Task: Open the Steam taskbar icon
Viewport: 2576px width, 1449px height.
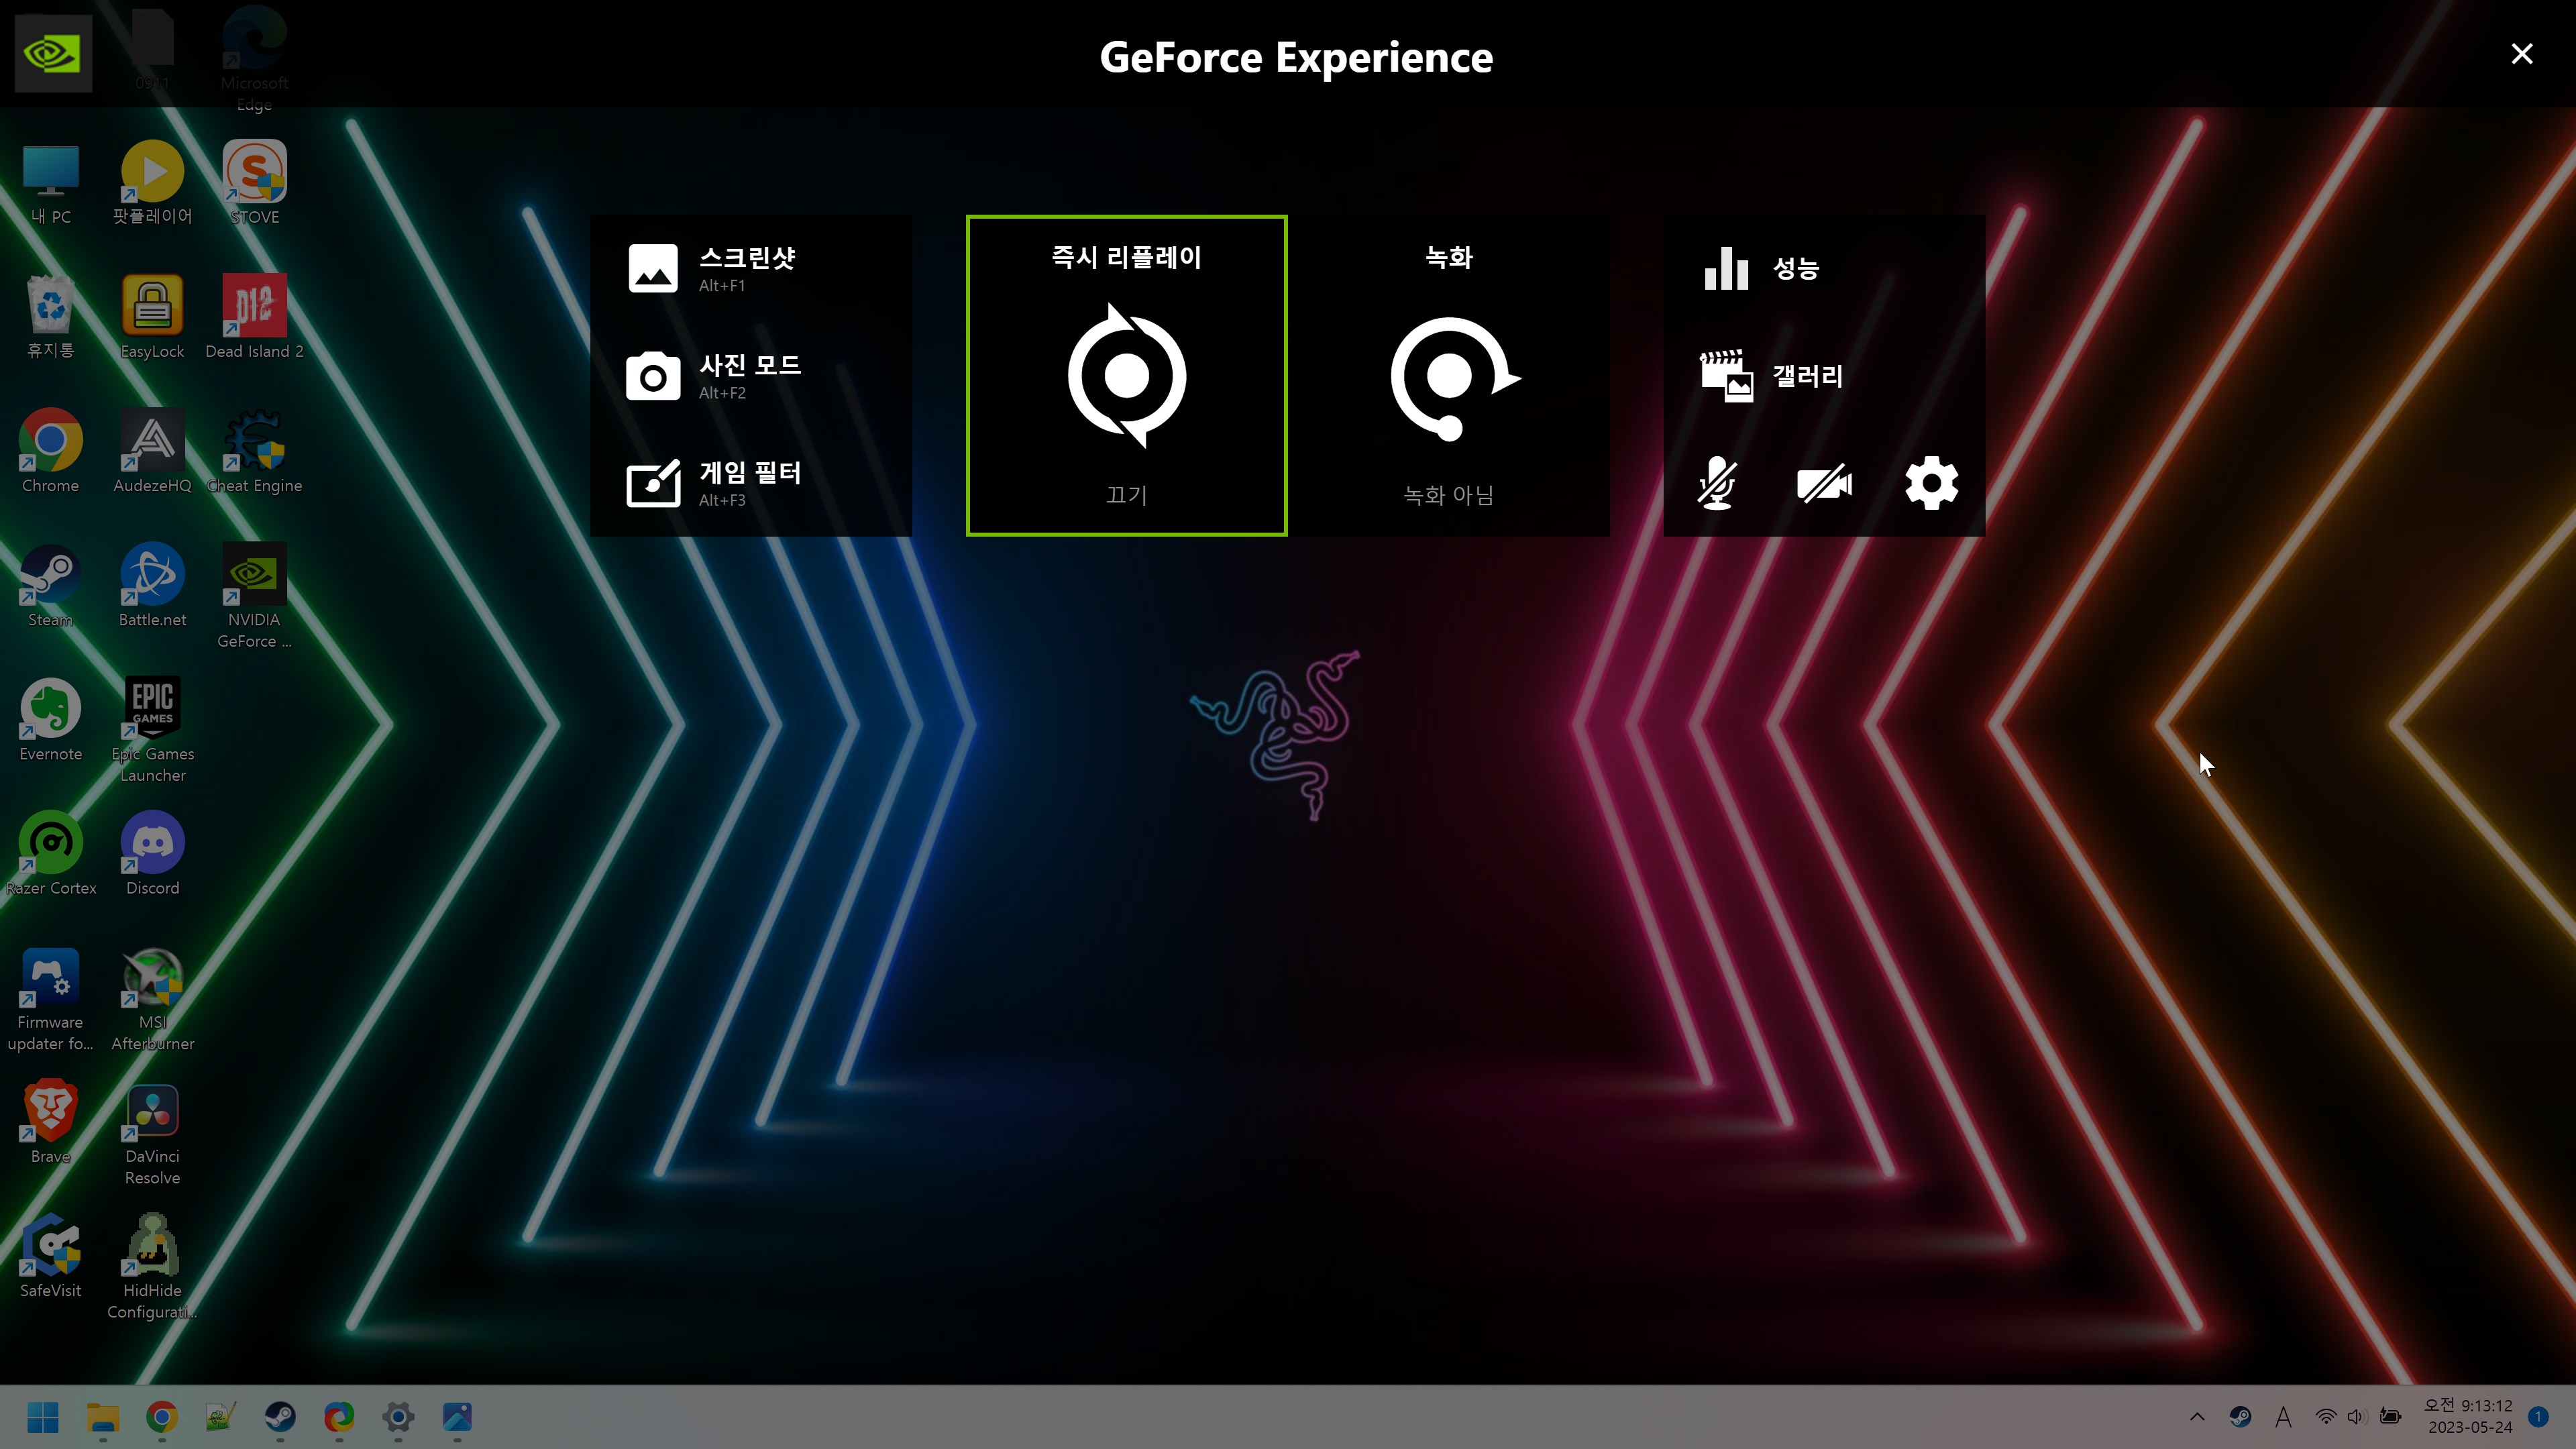Action: (x=279, y=1416)
